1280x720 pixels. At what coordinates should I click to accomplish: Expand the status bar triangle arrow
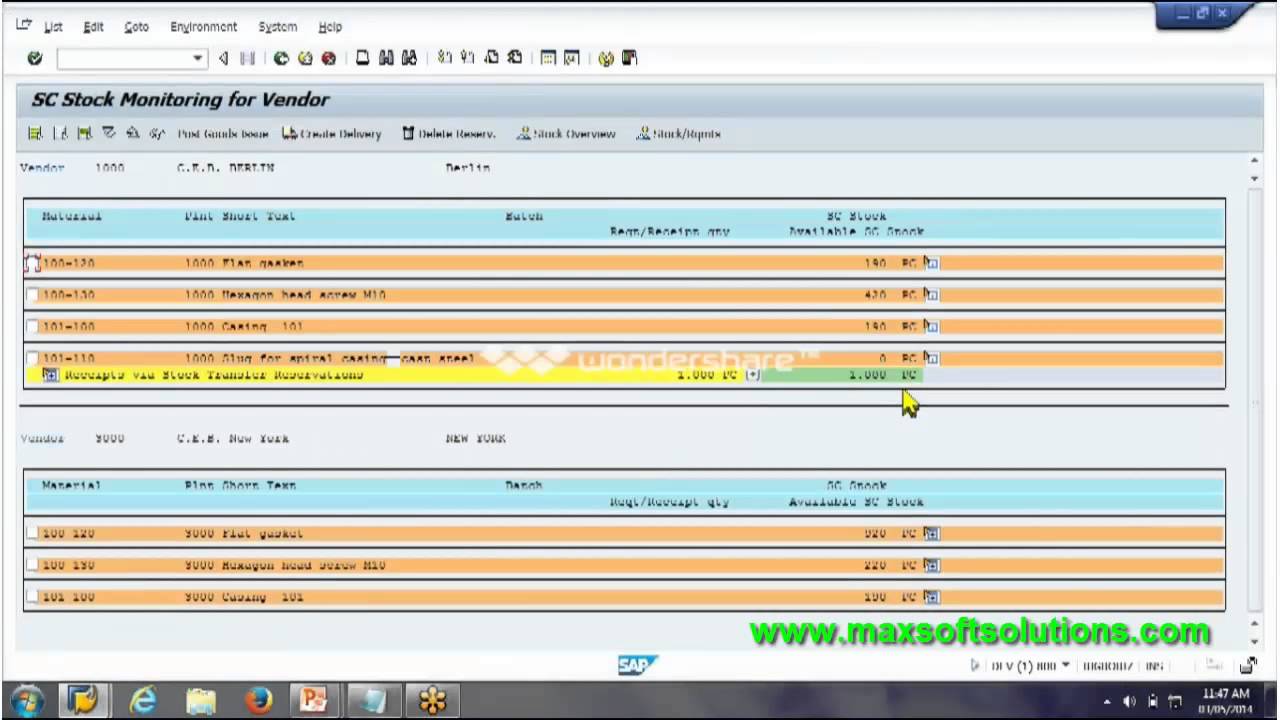pos(975,665)
